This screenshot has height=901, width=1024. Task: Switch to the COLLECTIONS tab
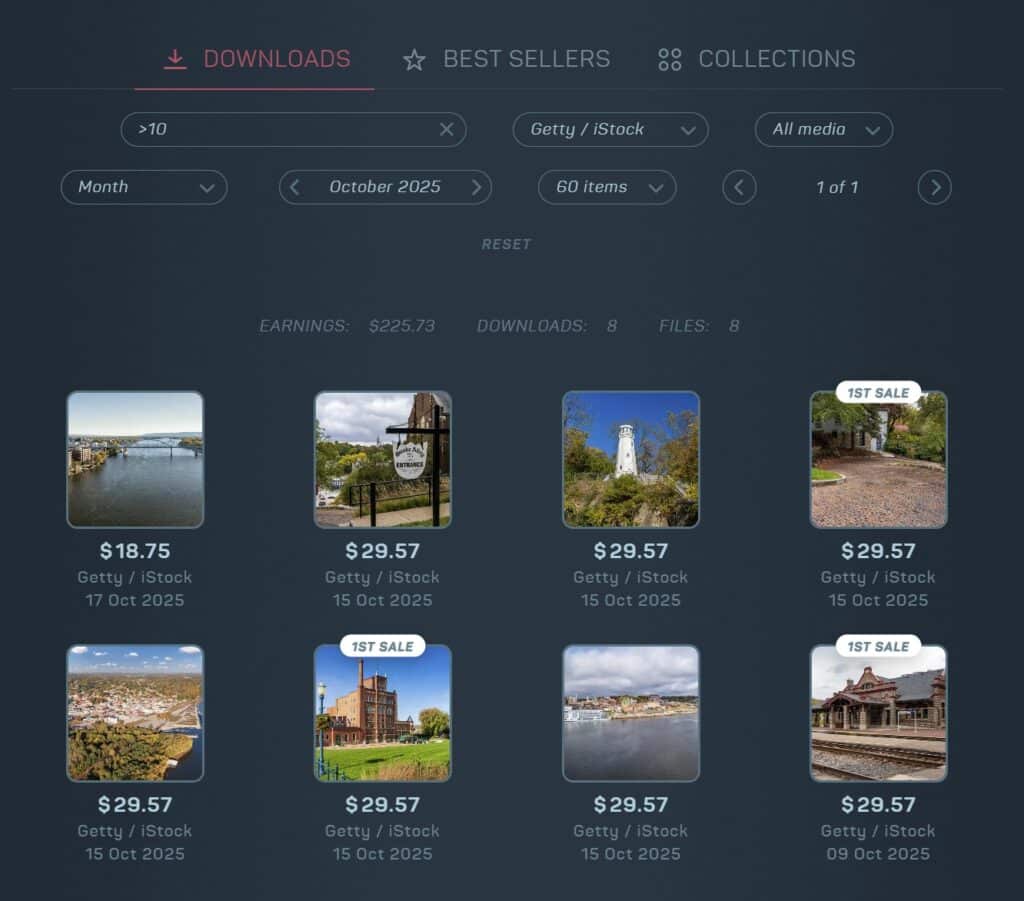pyautogui.click(x=777, y=59)
